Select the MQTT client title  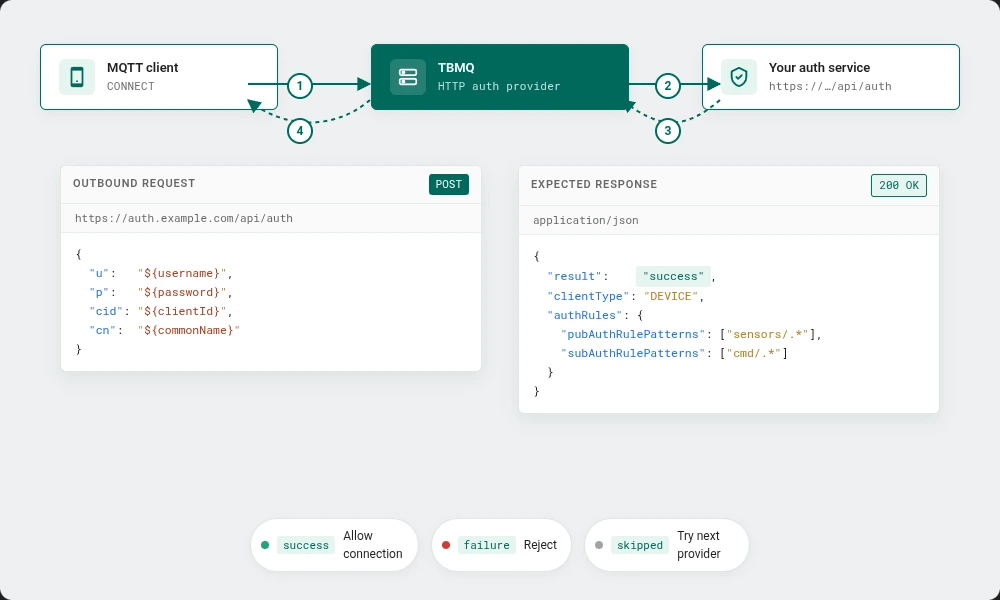[142, 68]
